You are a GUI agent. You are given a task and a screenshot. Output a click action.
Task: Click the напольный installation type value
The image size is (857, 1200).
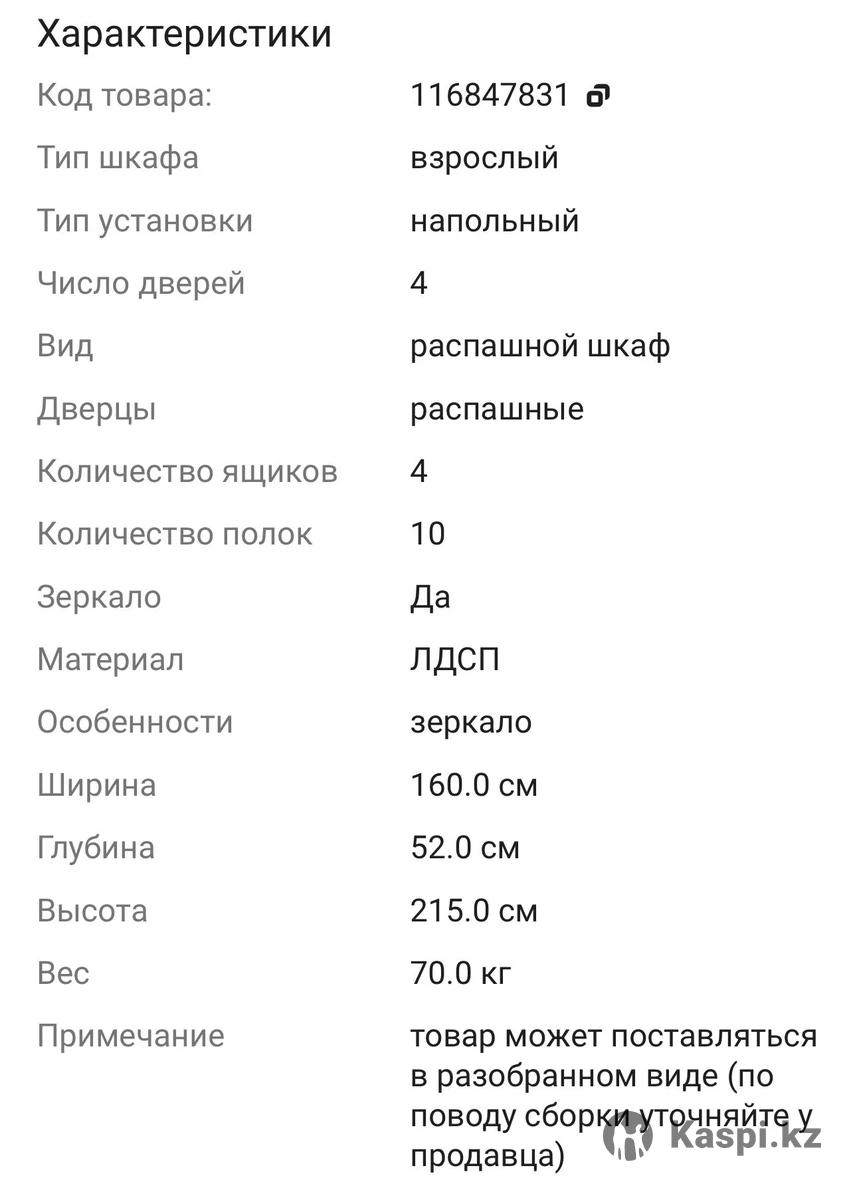[x=494, y=221]
